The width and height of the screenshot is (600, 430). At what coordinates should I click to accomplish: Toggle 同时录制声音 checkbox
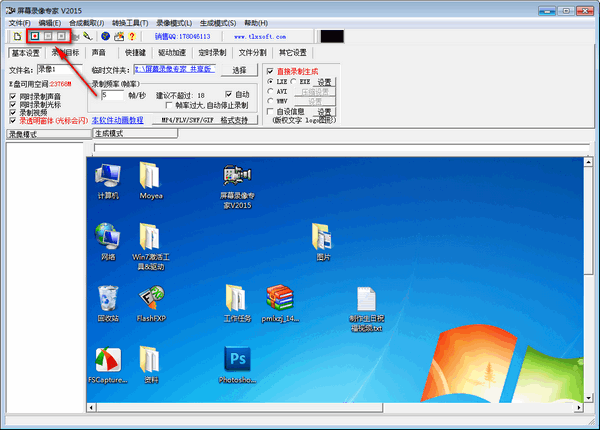pyautogui.click(x=13, y=96)
